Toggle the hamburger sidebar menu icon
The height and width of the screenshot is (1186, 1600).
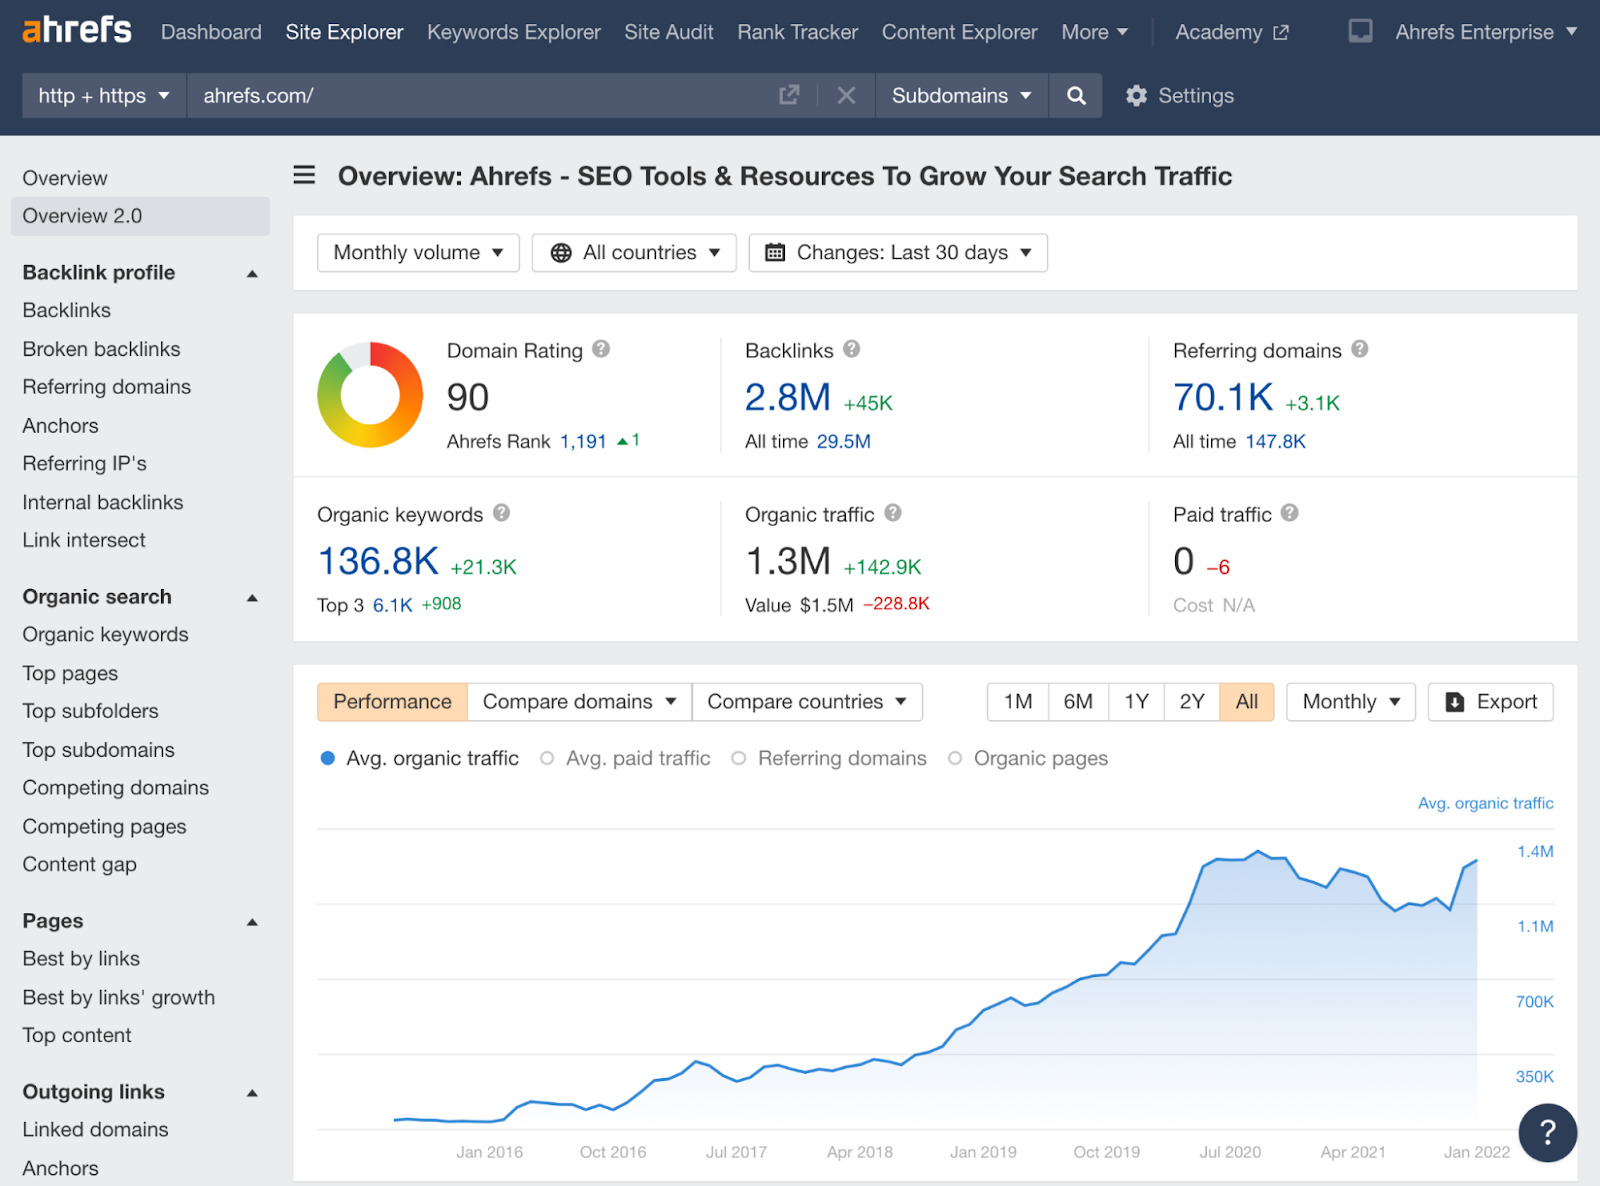pos(304,176)
